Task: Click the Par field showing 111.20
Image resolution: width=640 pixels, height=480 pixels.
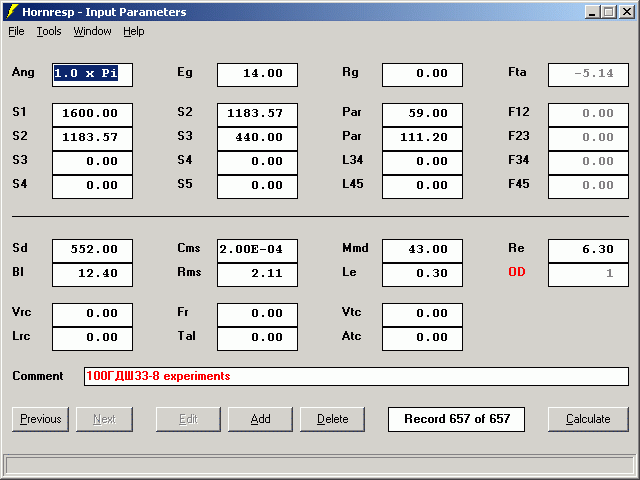Action: [x=422, y=139]
